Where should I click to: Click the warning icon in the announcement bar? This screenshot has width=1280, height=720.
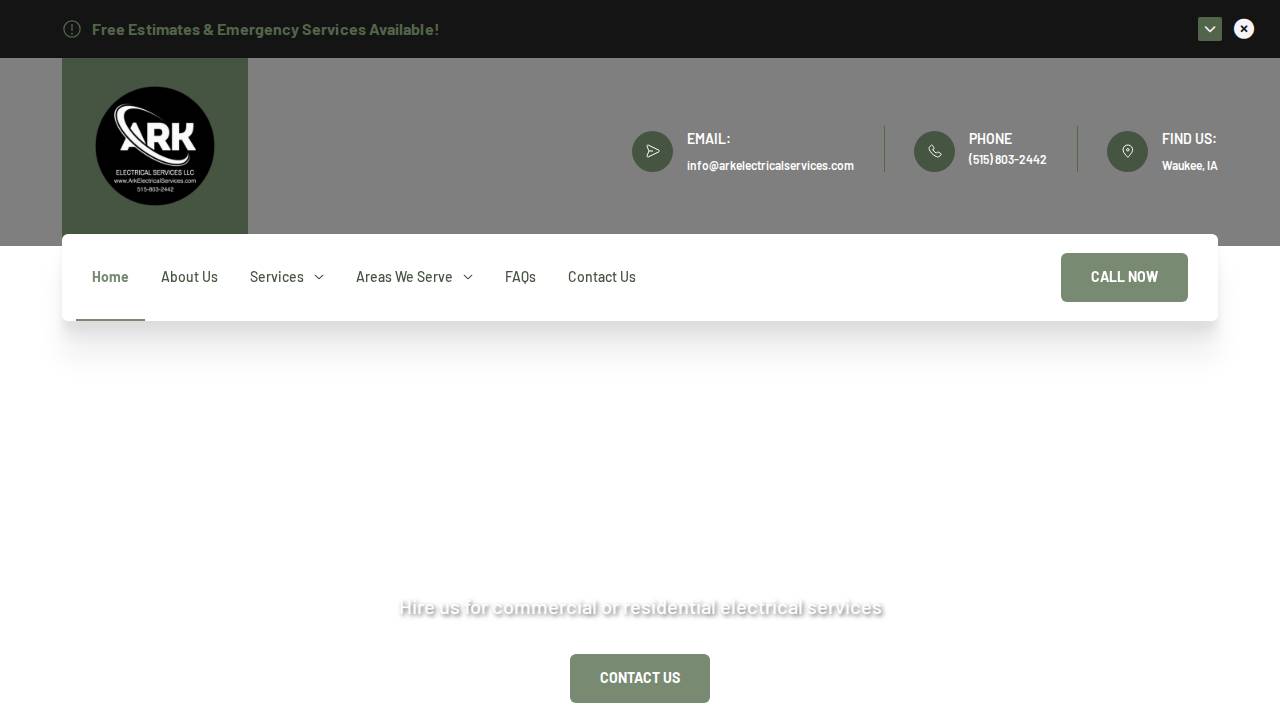coord(72,29)
